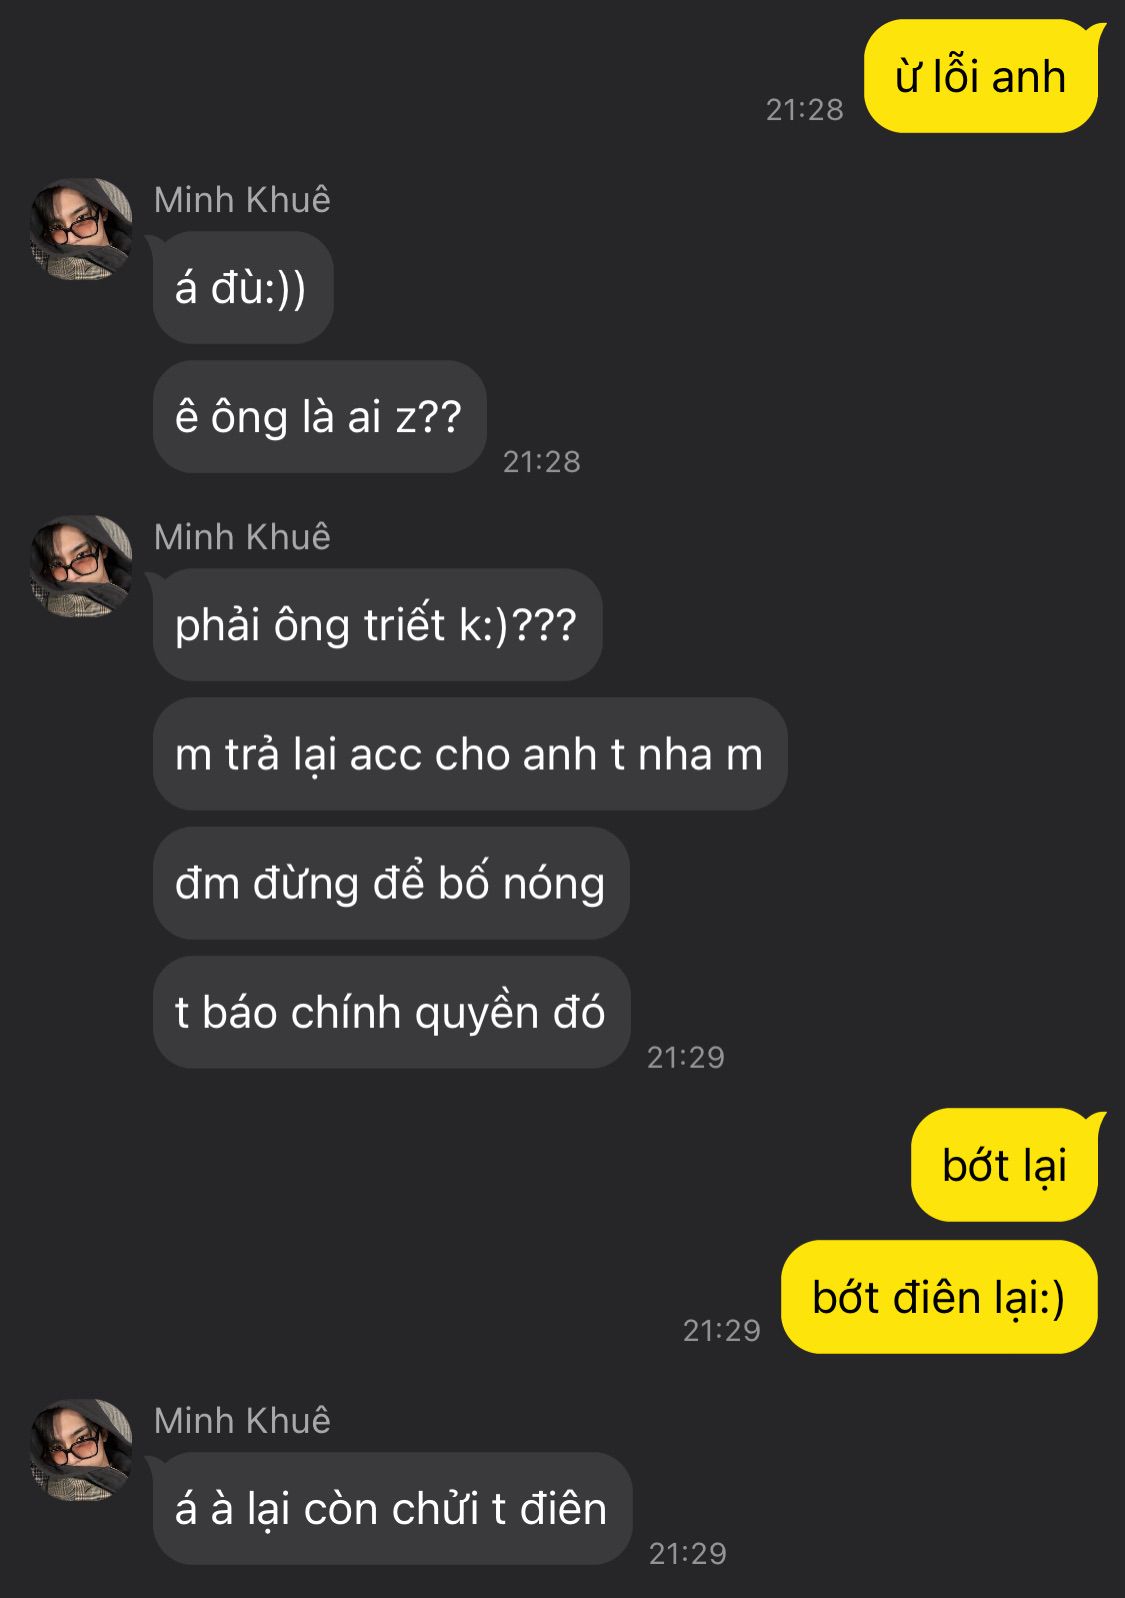Viewport: 1125px width, 1598px height.
Task: Select the message 't báo chính quyền đó'
Action: pyautogui.click(x=392, y=1012)
